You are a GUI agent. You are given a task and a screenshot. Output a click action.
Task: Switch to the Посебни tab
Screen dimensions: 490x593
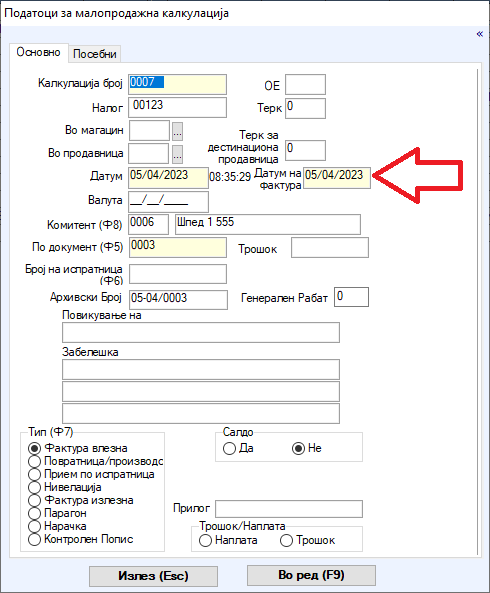pos(95,54)
